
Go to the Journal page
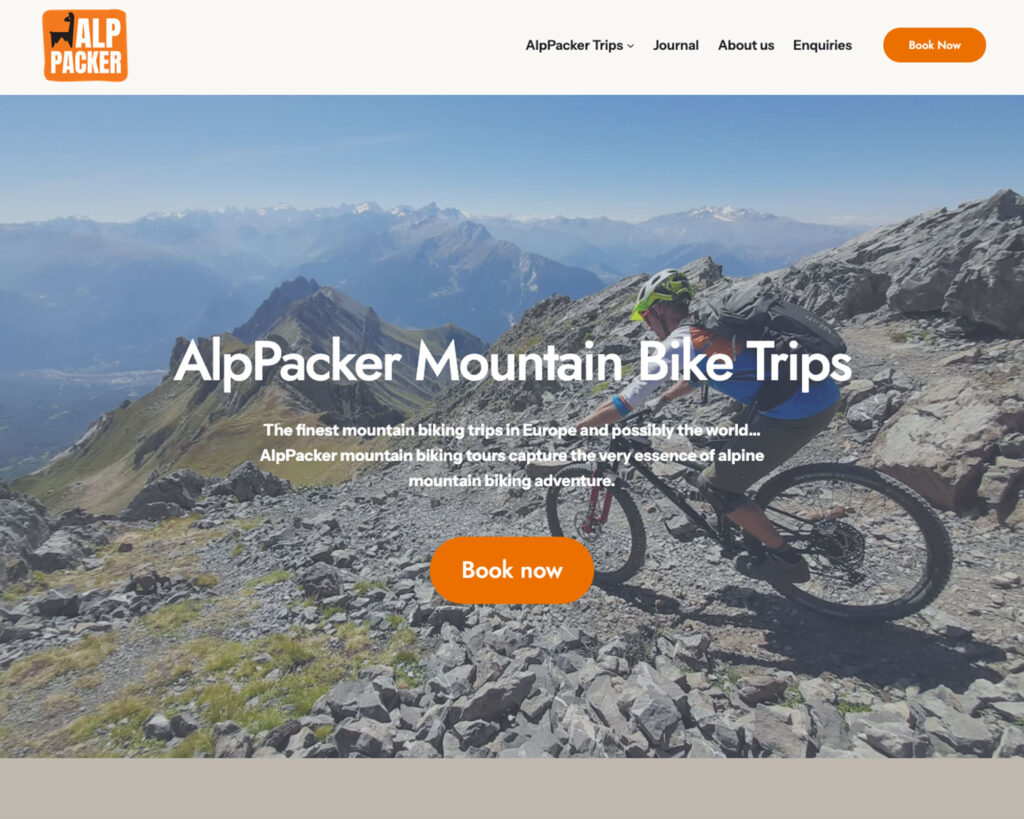pos(676,45)
